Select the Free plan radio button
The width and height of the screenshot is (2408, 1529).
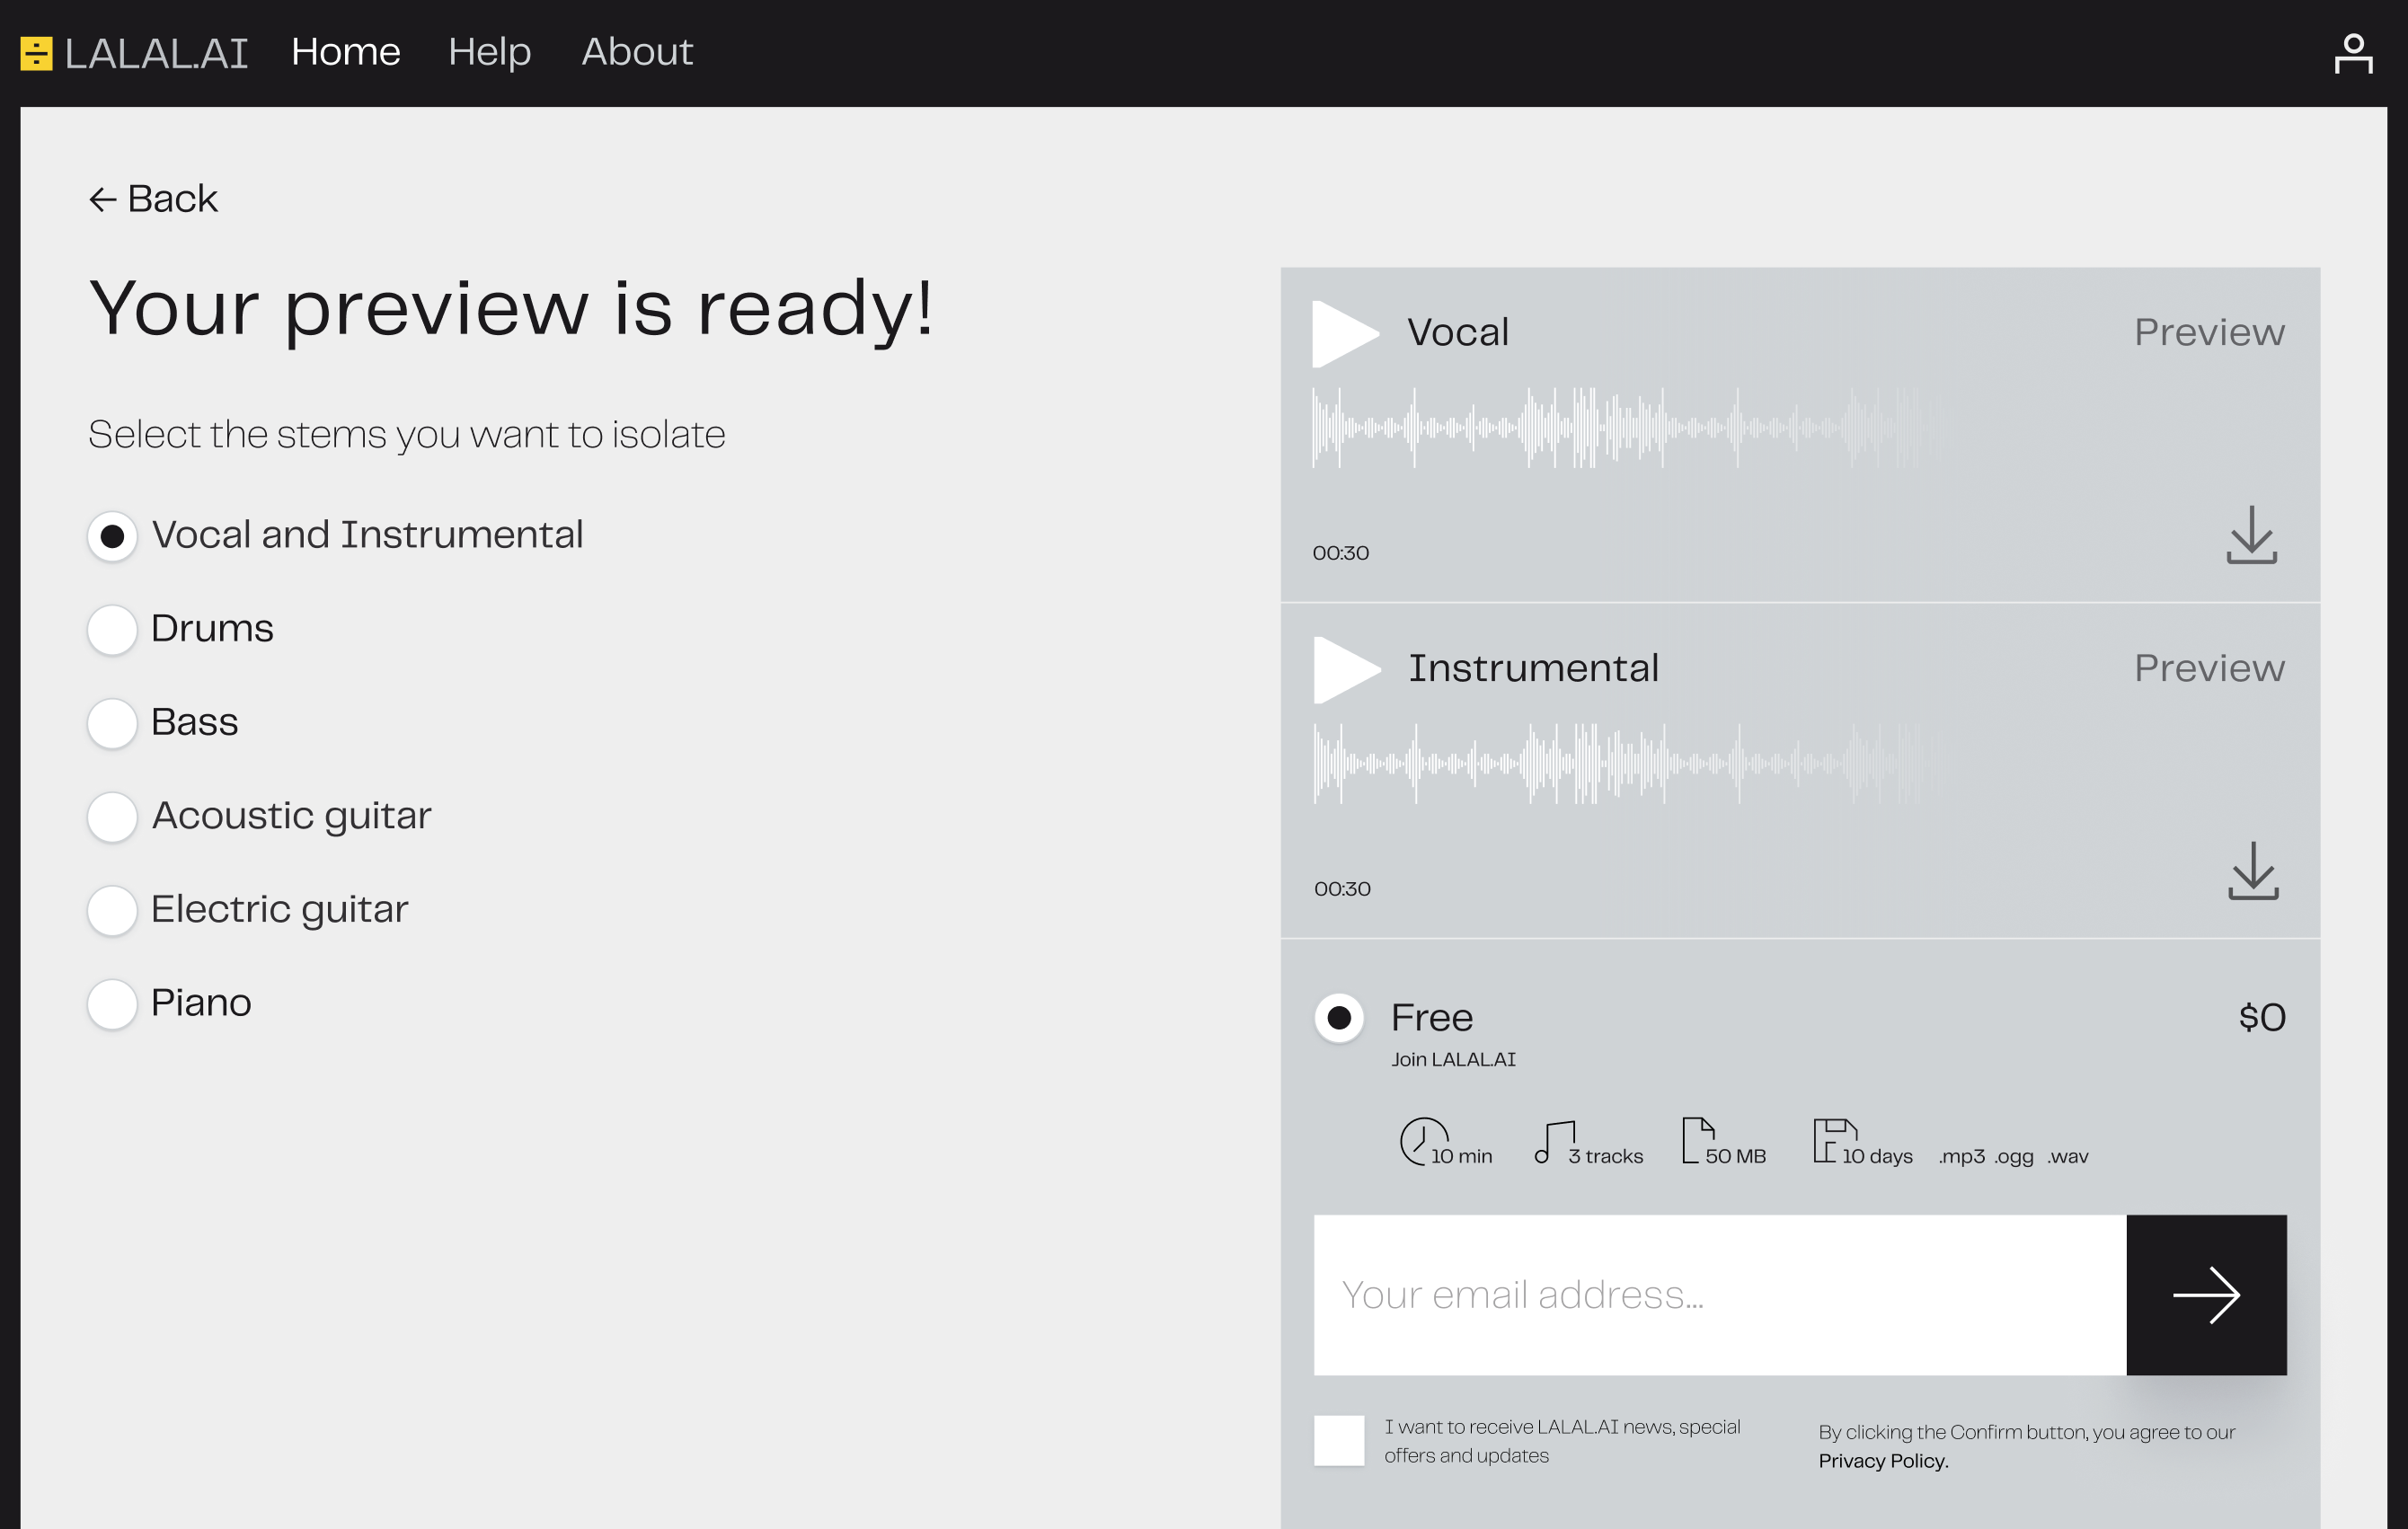tap(1339, 1018)
